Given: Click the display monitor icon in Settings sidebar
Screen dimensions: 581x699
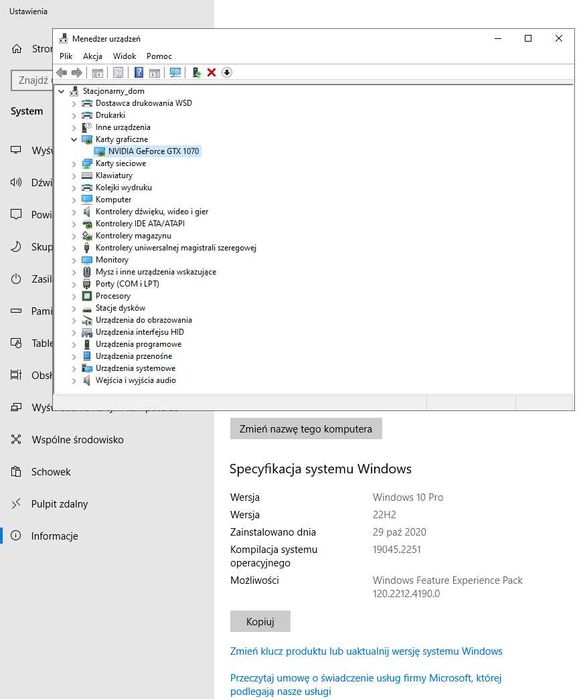Looking at the screenshot, I should 16,150.
